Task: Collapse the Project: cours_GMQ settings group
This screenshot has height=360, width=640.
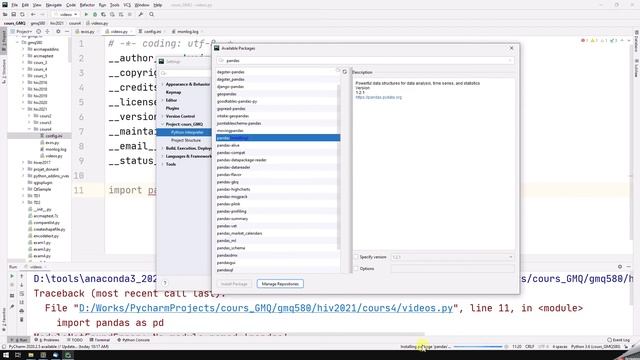Action: tap(163, 124)
